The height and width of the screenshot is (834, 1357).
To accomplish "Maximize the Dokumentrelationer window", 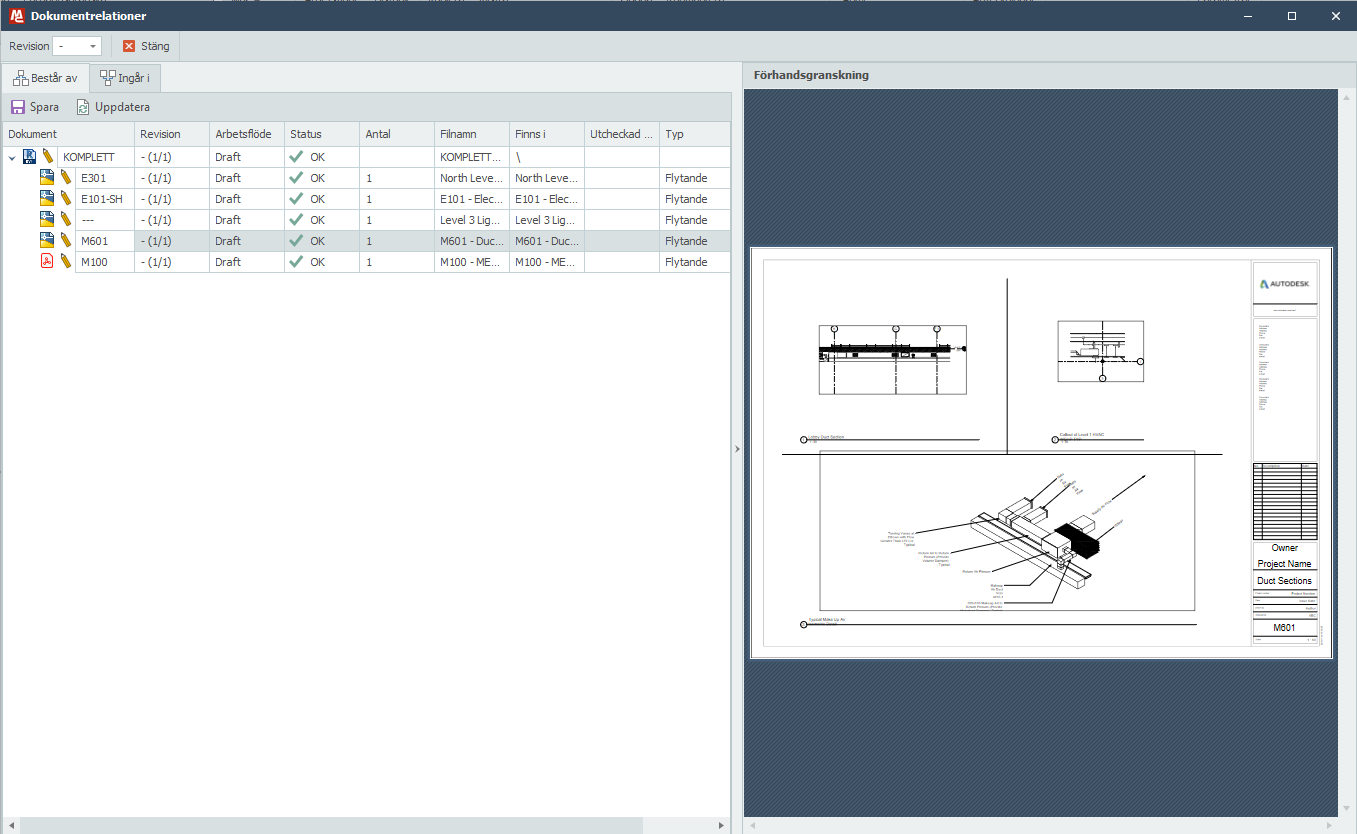I will (1292, 16).
